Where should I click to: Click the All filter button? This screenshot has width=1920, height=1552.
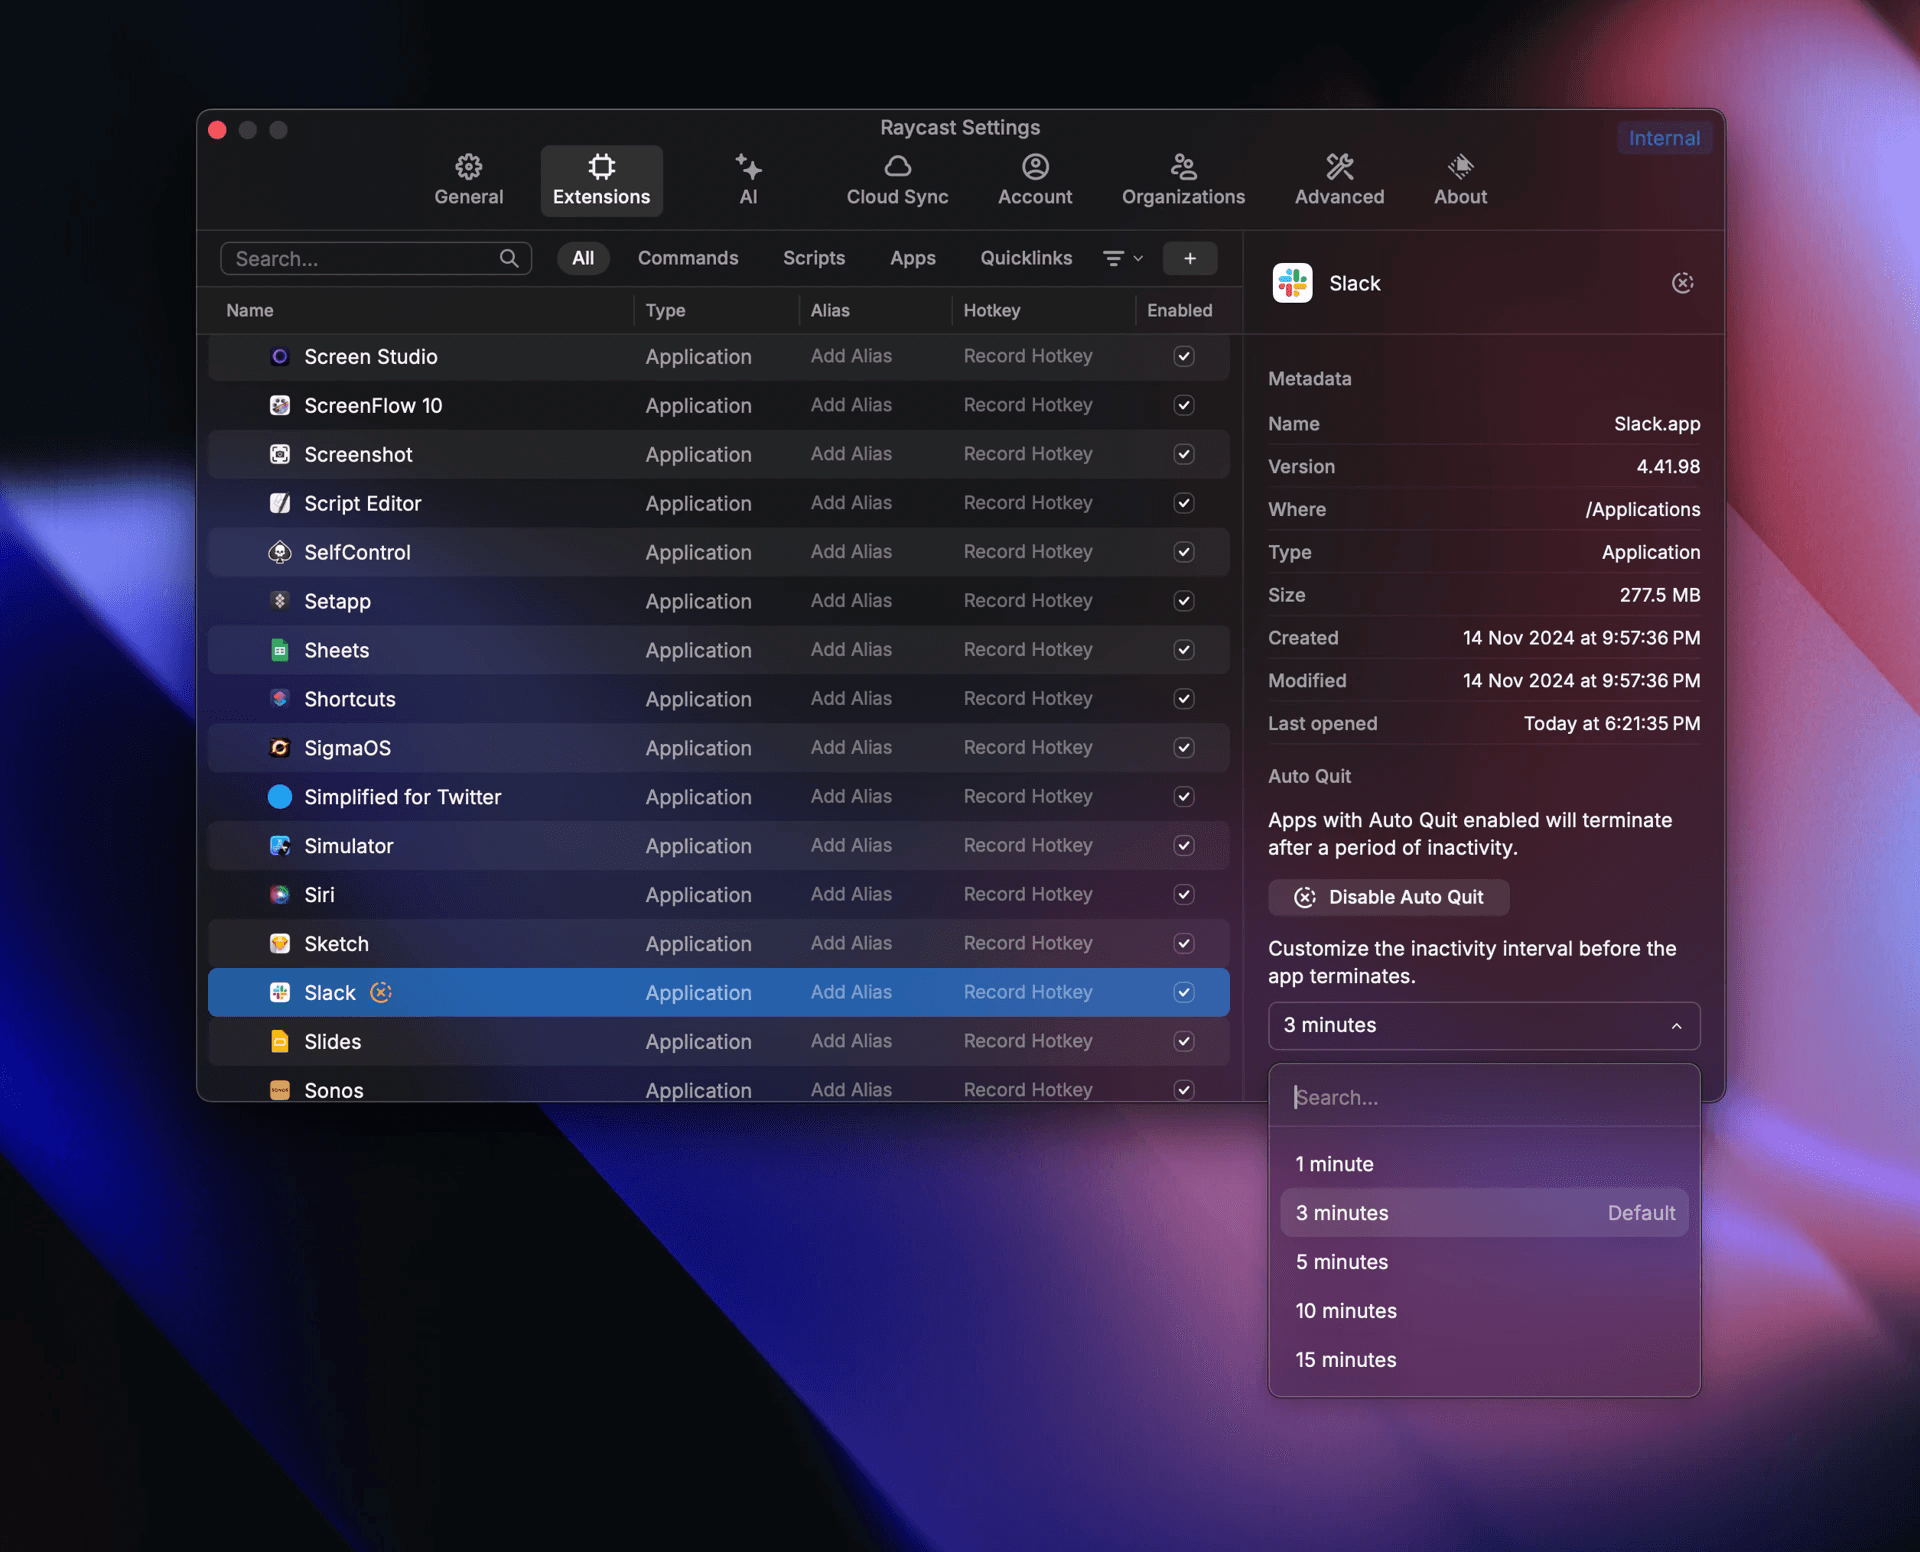(x=583, y=258)
